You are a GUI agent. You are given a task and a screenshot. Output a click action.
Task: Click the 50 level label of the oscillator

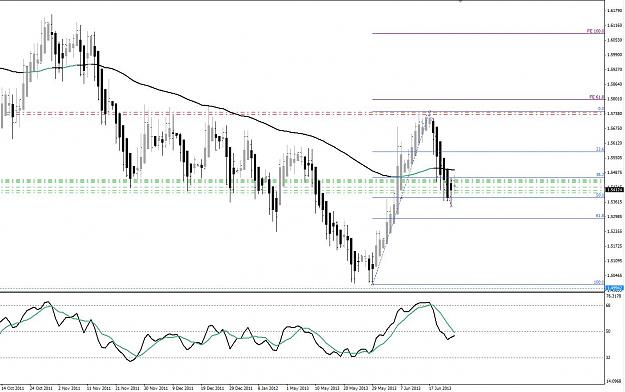[x=608, y=332]
